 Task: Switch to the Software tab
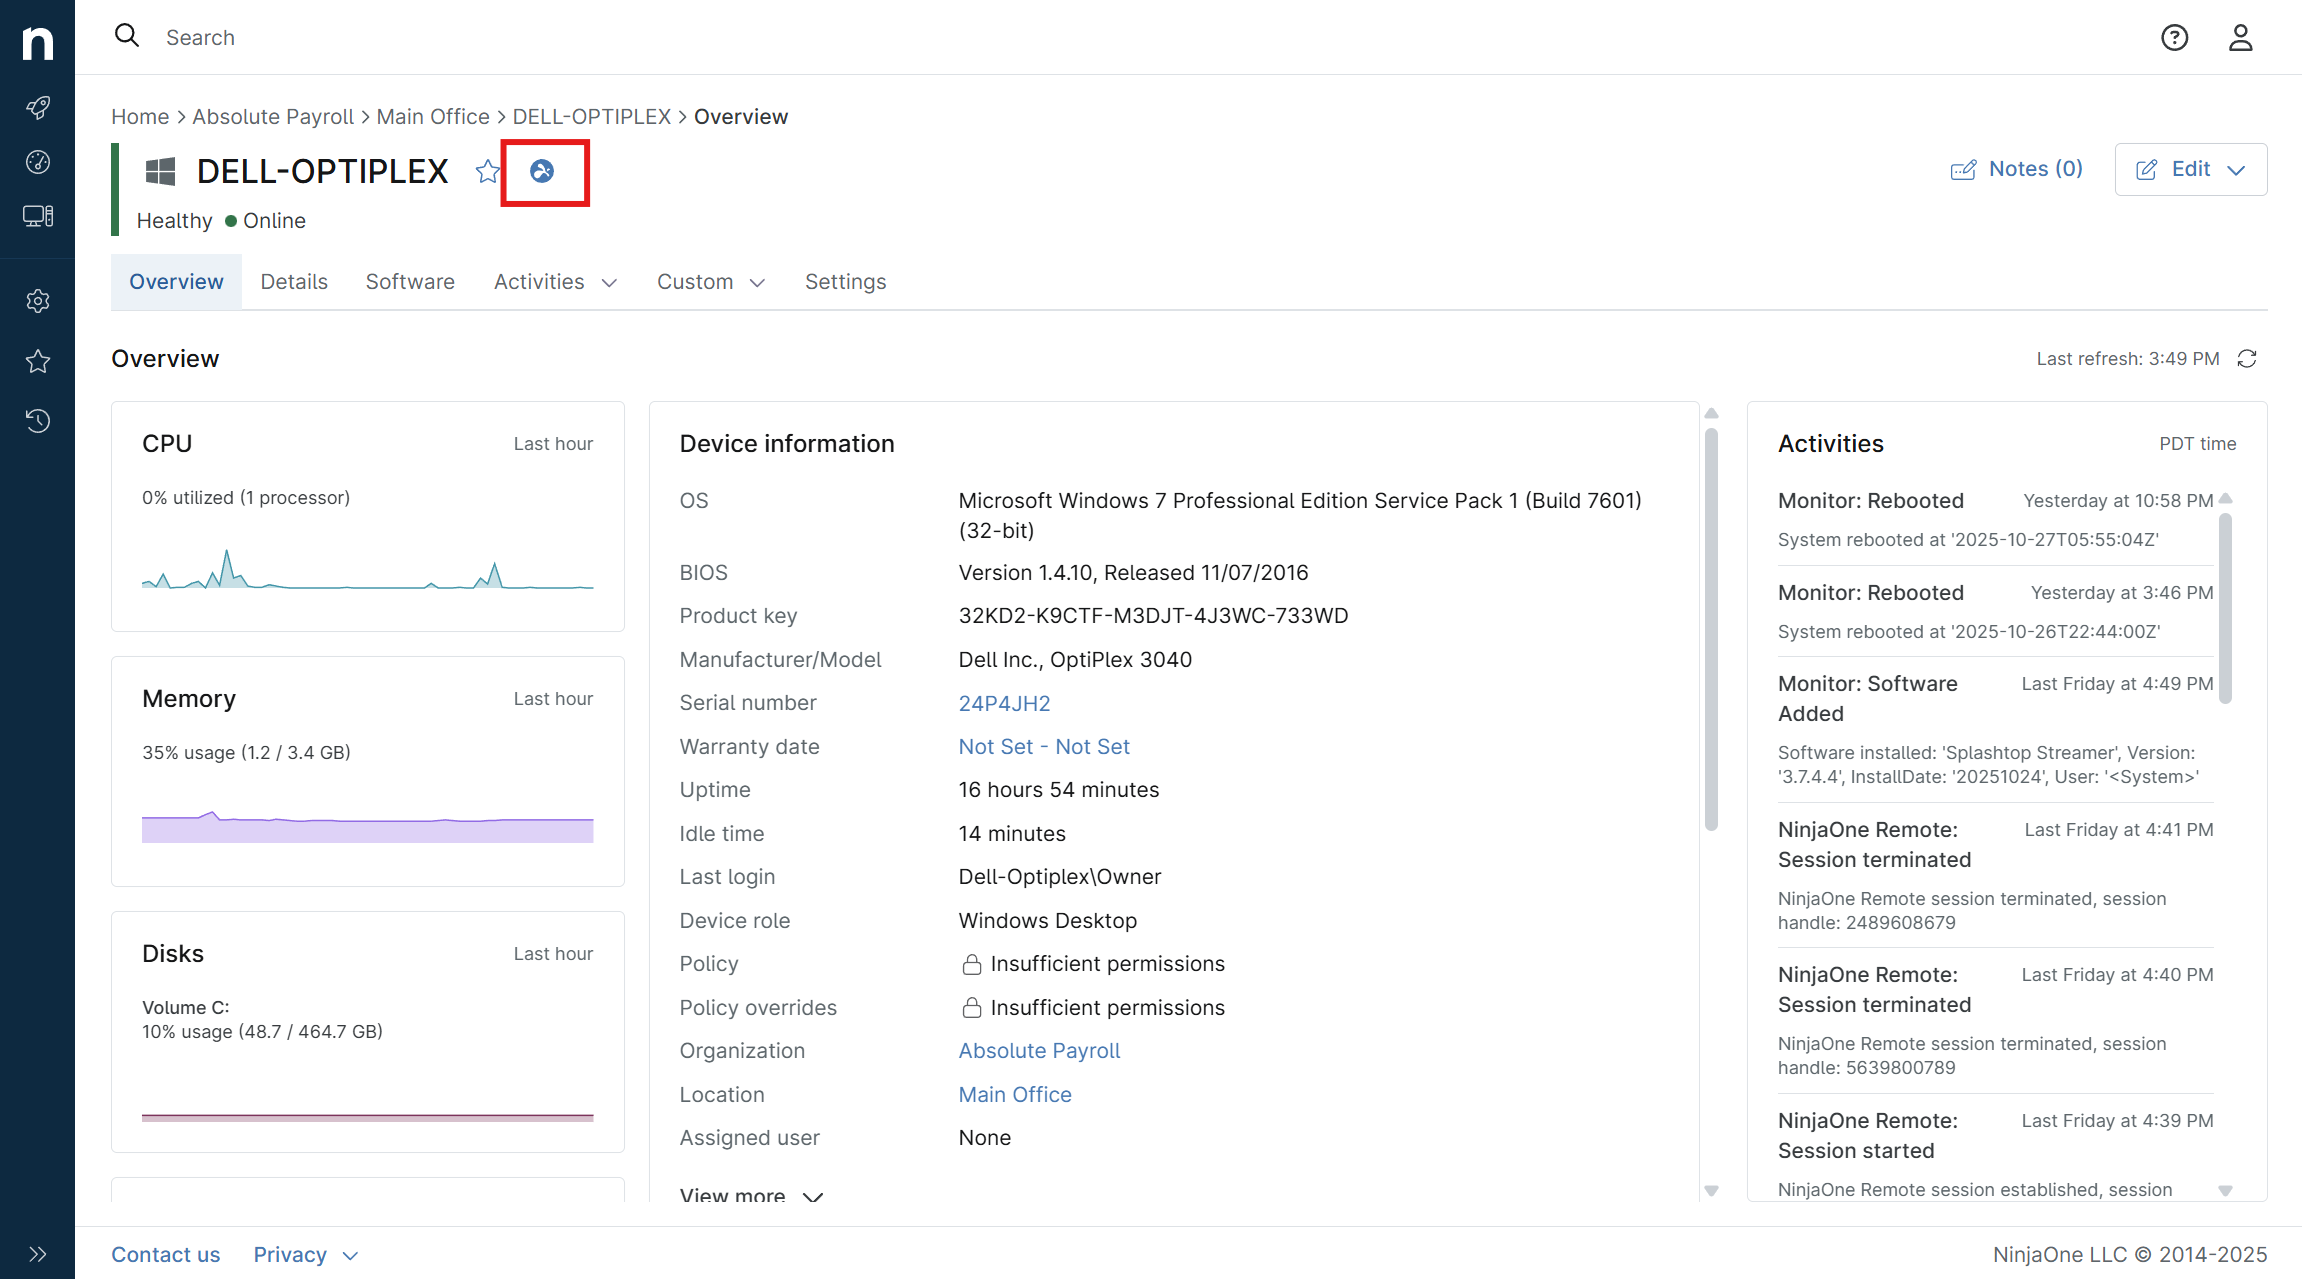(410, 282)
